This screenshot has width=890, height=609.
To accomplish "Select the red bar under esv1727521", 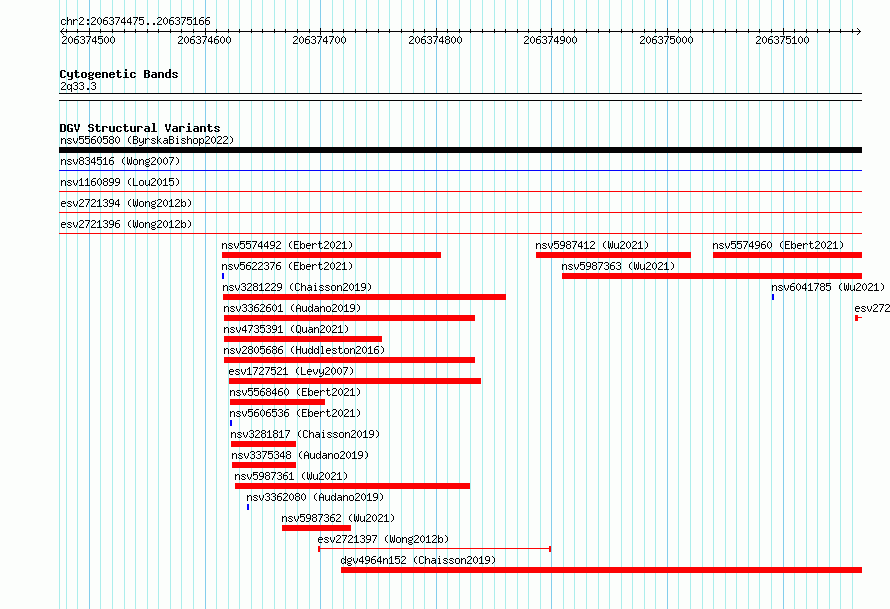I will tap(355, 381).
